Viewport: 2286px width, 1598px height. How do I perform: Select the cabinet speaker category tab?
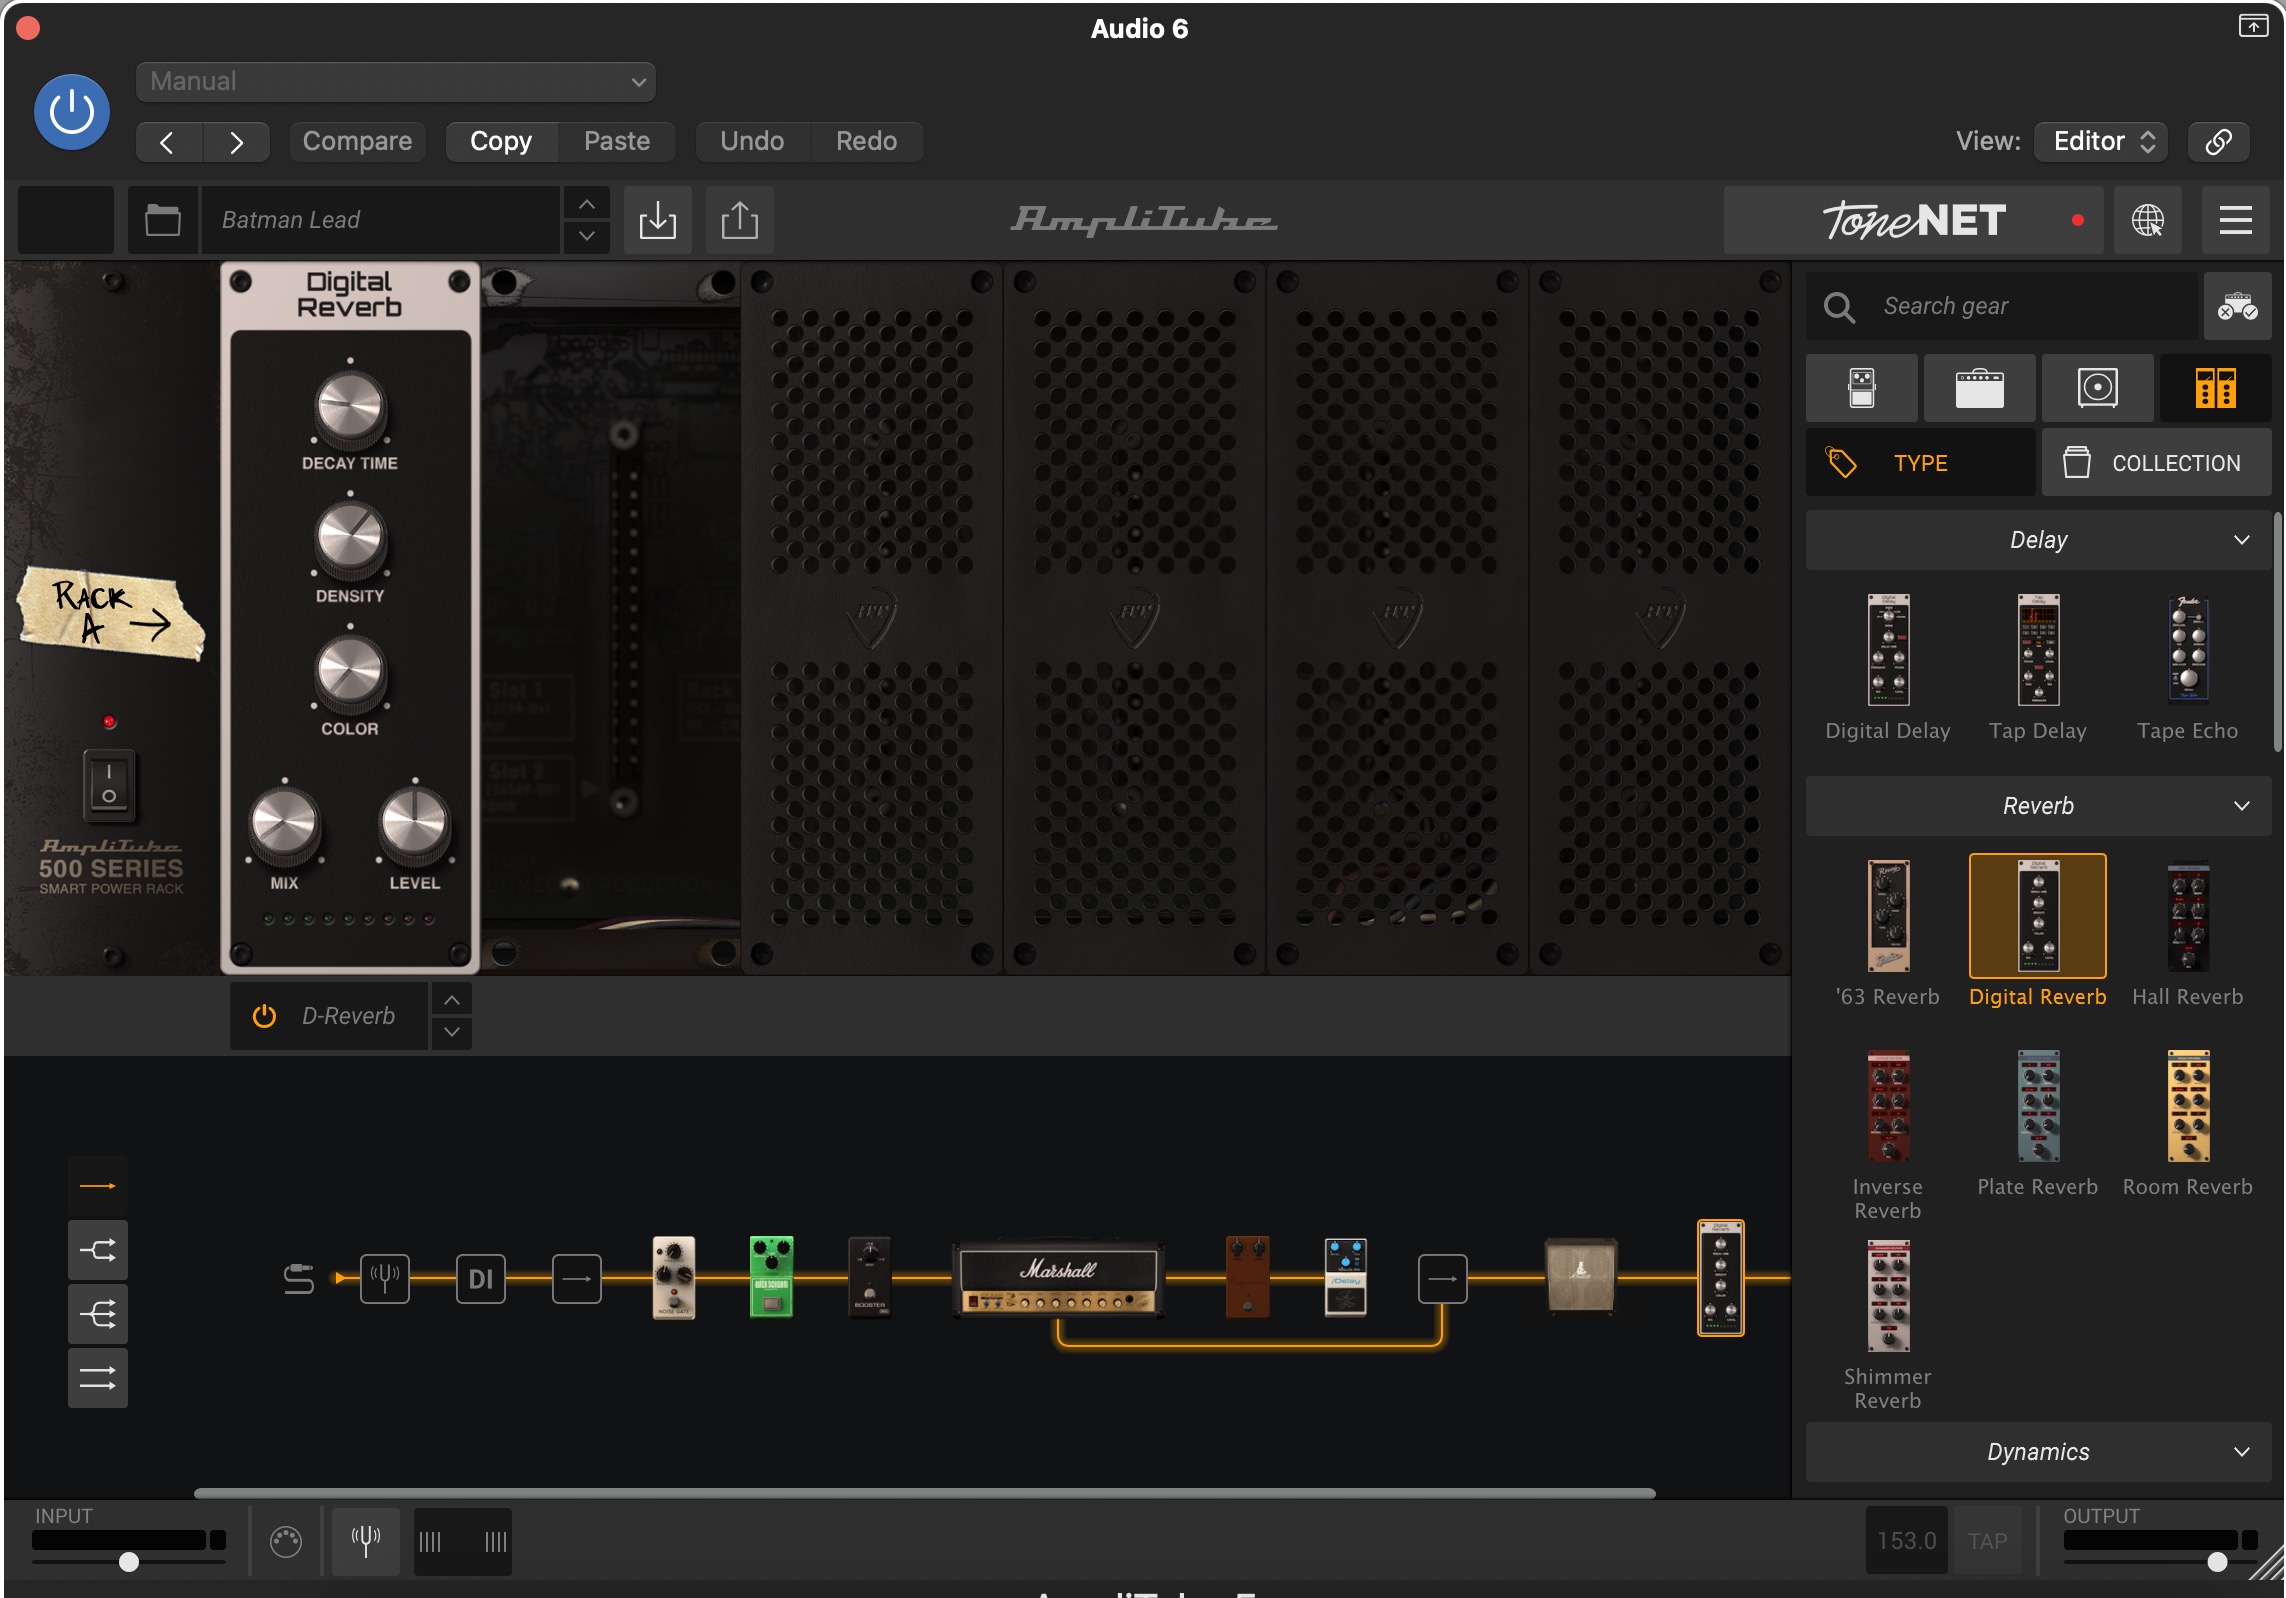(2097, 388)
